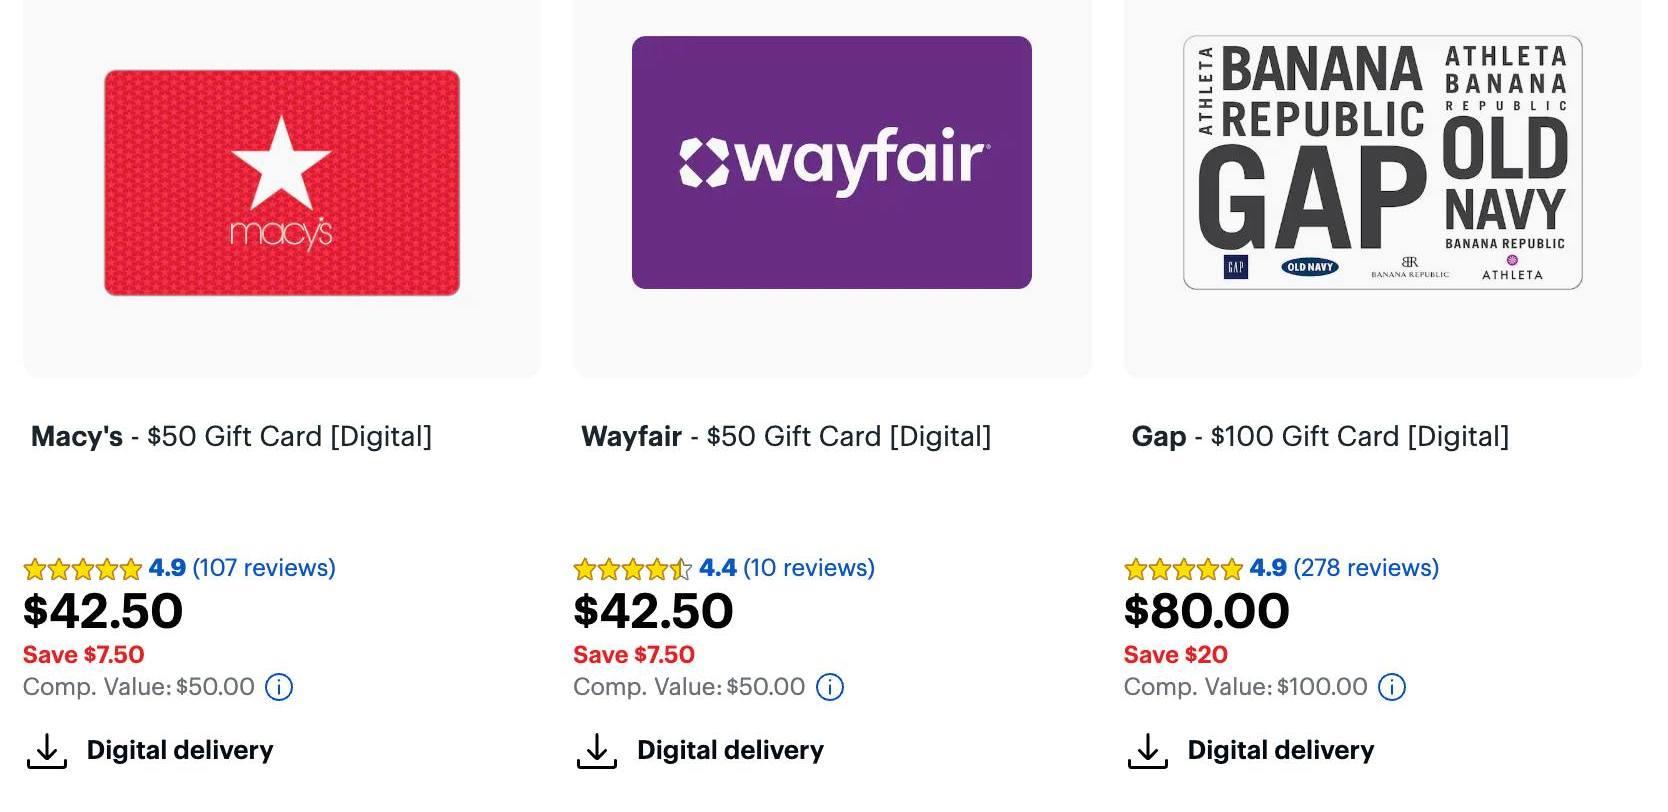Open Wayfair $50 Gift Card title link
This screenshot has height=812, width=1668.
[x=786, y=437]
